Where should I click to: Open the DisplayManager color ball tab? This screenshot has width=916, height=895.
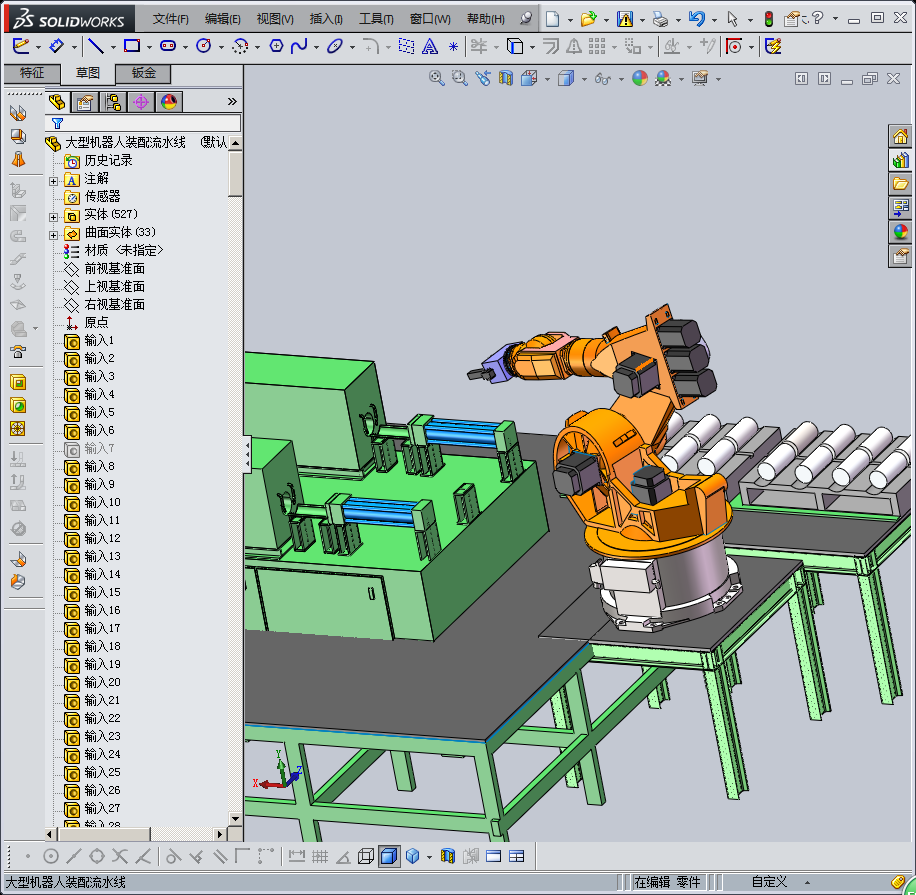point(168,101)
